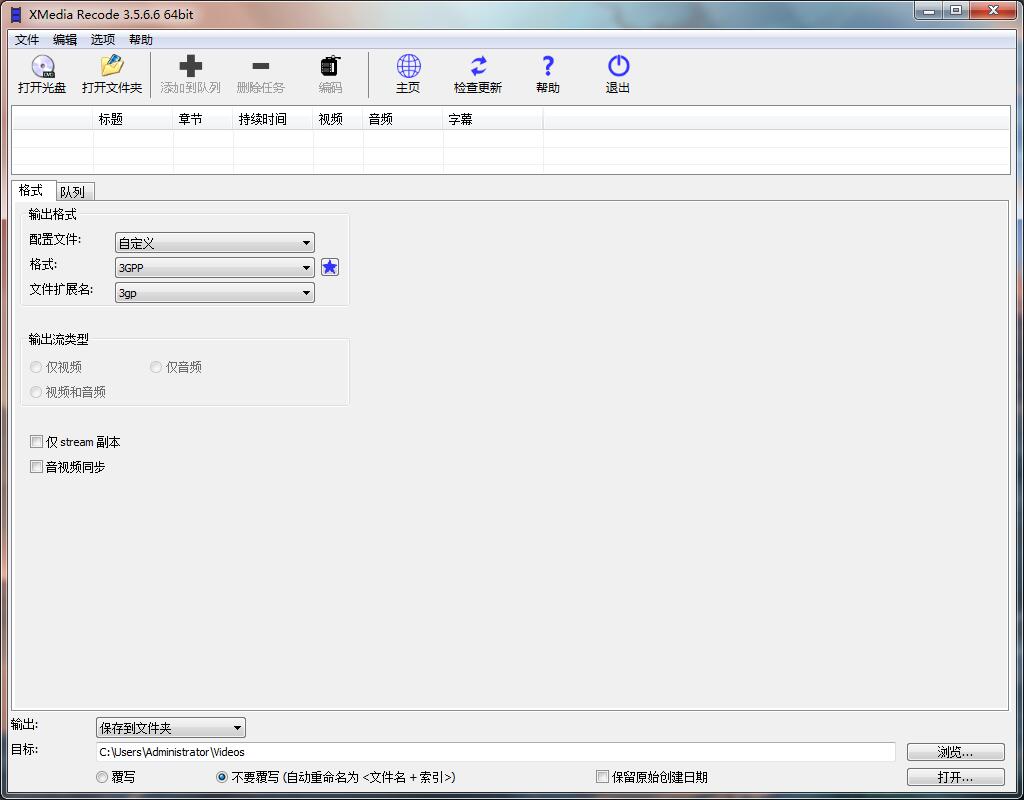Open the Home page (主页) globe icon
The width and height of the screenshot is (1024, 800).
coord(408,67)
